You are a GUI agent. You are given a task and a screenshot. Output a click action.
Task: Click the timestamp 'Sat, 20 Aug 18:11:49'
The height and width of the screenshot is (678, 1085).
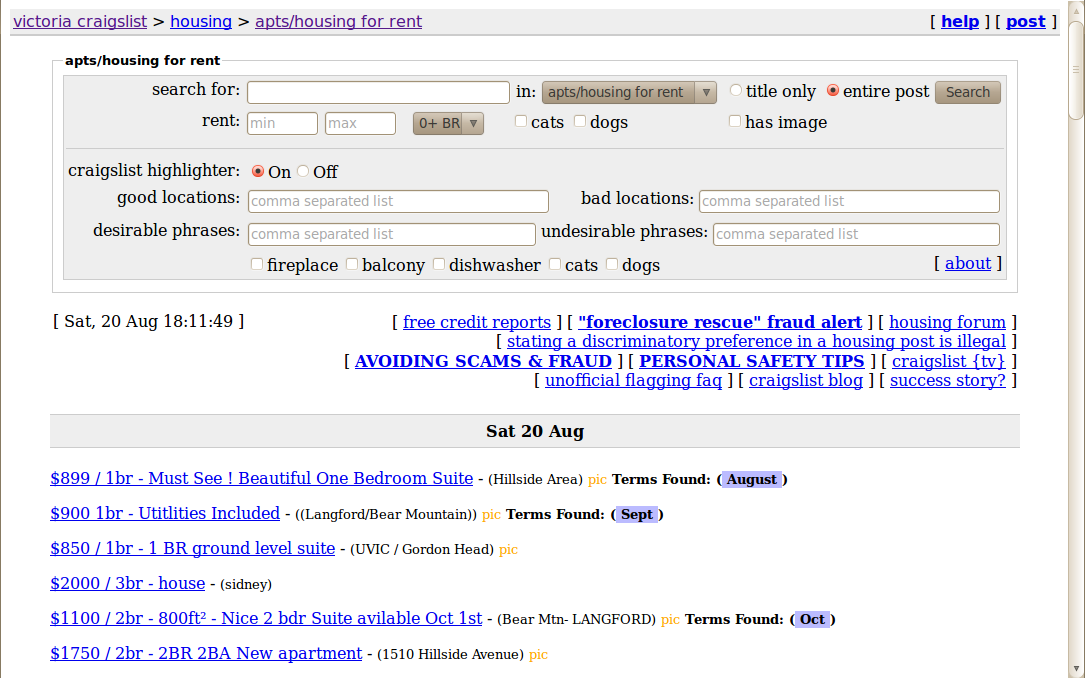149,322
